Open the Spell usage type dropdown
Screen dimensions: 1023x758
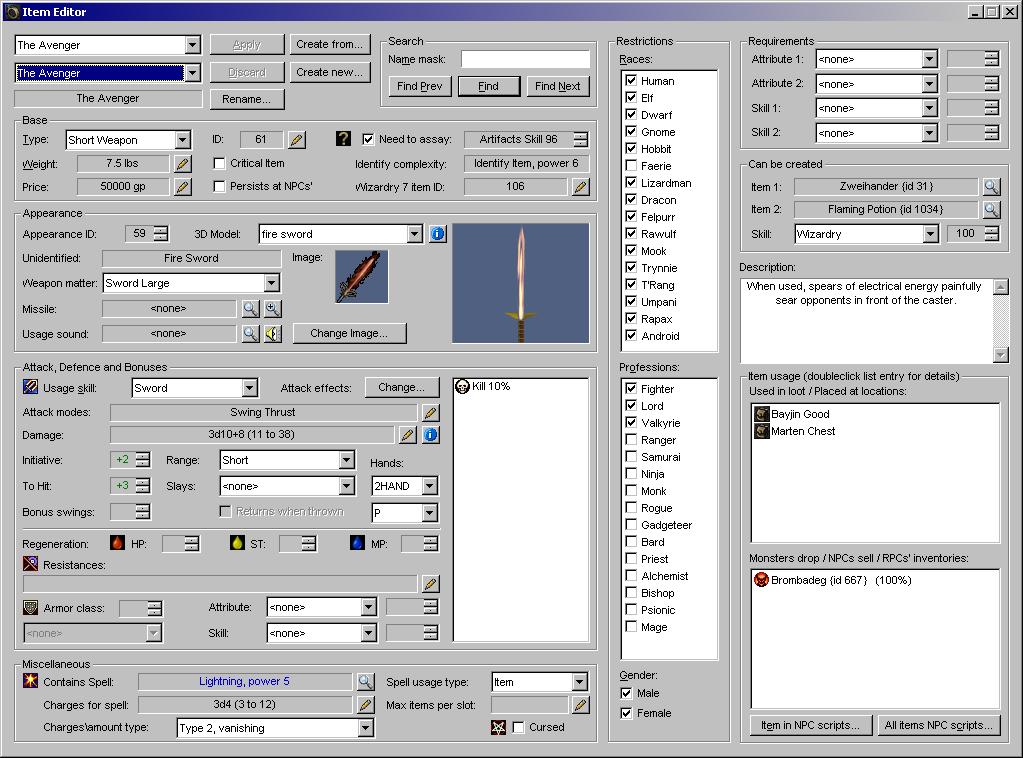[x=579, y=682]
